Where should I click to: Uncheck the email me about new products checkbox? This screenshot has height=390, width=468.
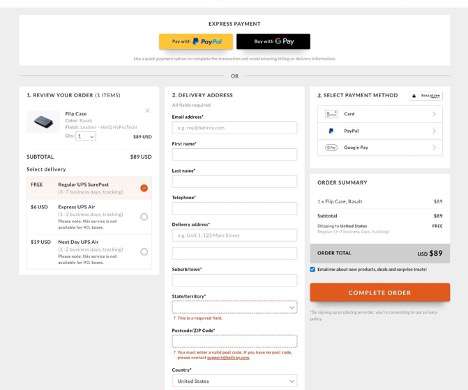click(312, 269)
